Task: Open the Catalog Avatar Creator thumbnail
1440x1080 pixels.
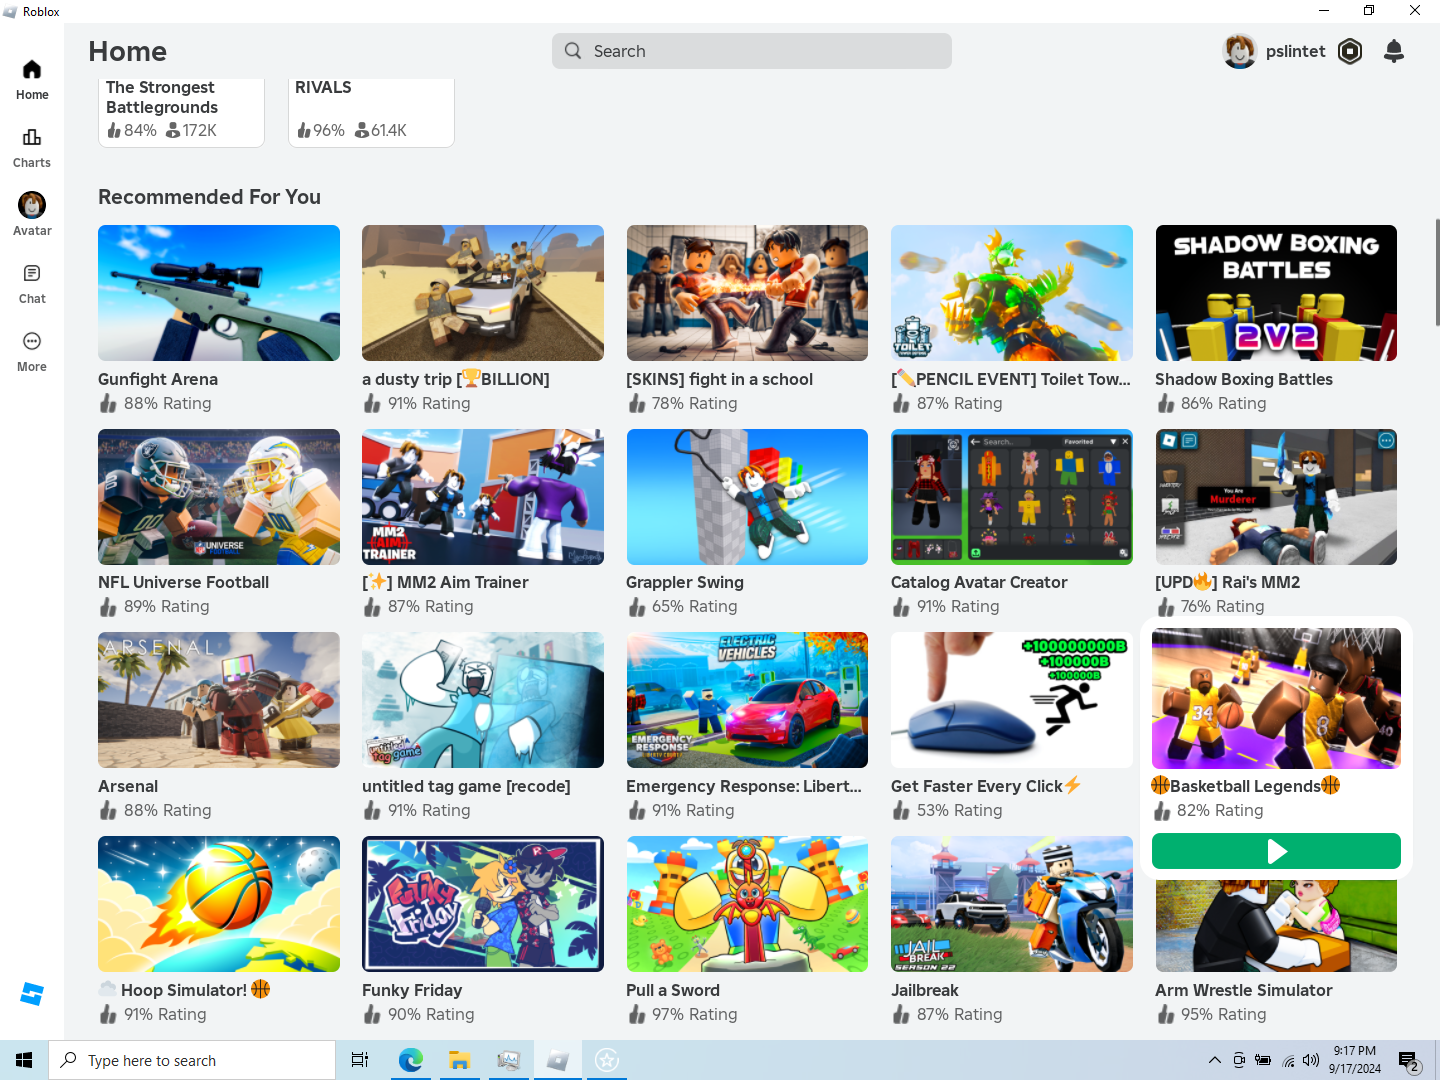Action: 1012,497
